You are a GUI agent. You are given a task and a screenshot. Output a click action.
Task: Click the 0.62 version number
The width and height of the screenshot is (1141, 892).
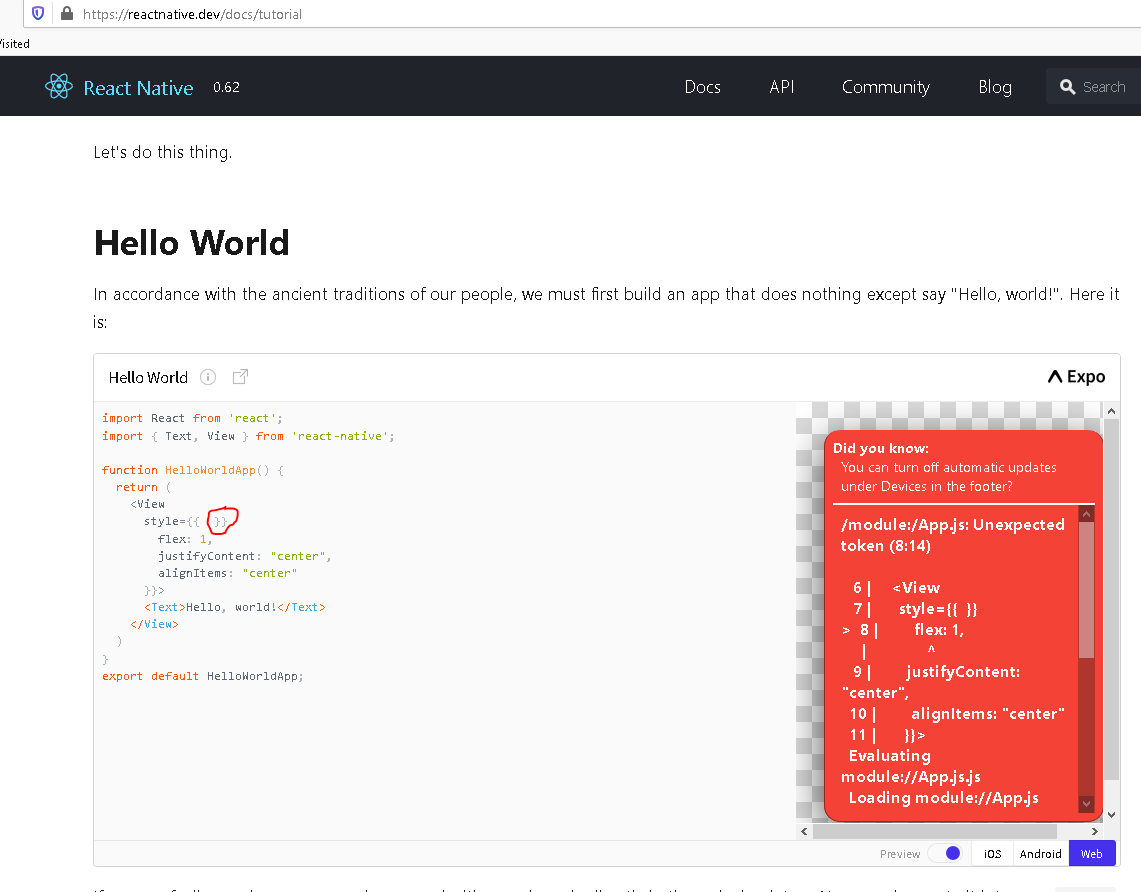(226, 87)
